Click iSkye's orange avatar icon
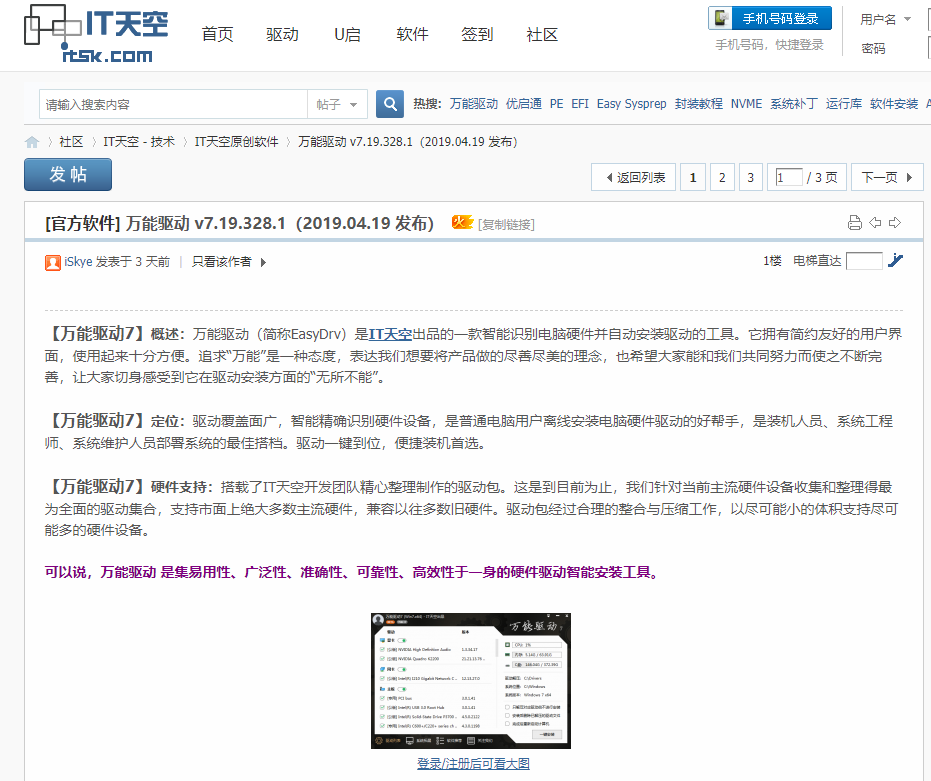Image resolution: width=931 pixels, height=781 pixels. pos(53,263)
